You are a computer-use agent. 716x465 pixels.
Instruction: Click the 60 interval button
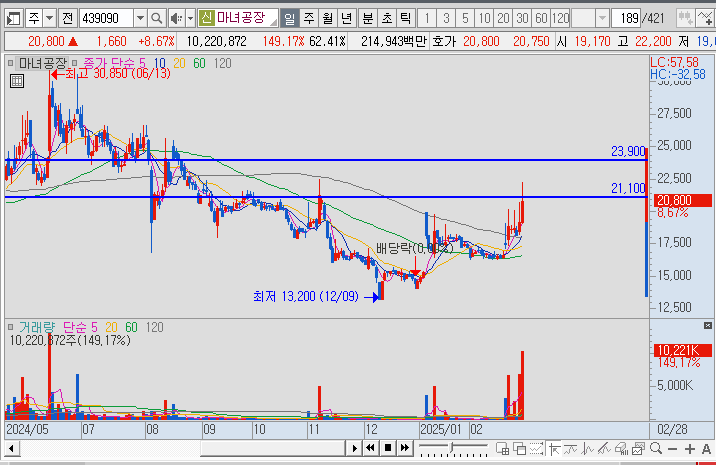[541, 18]
